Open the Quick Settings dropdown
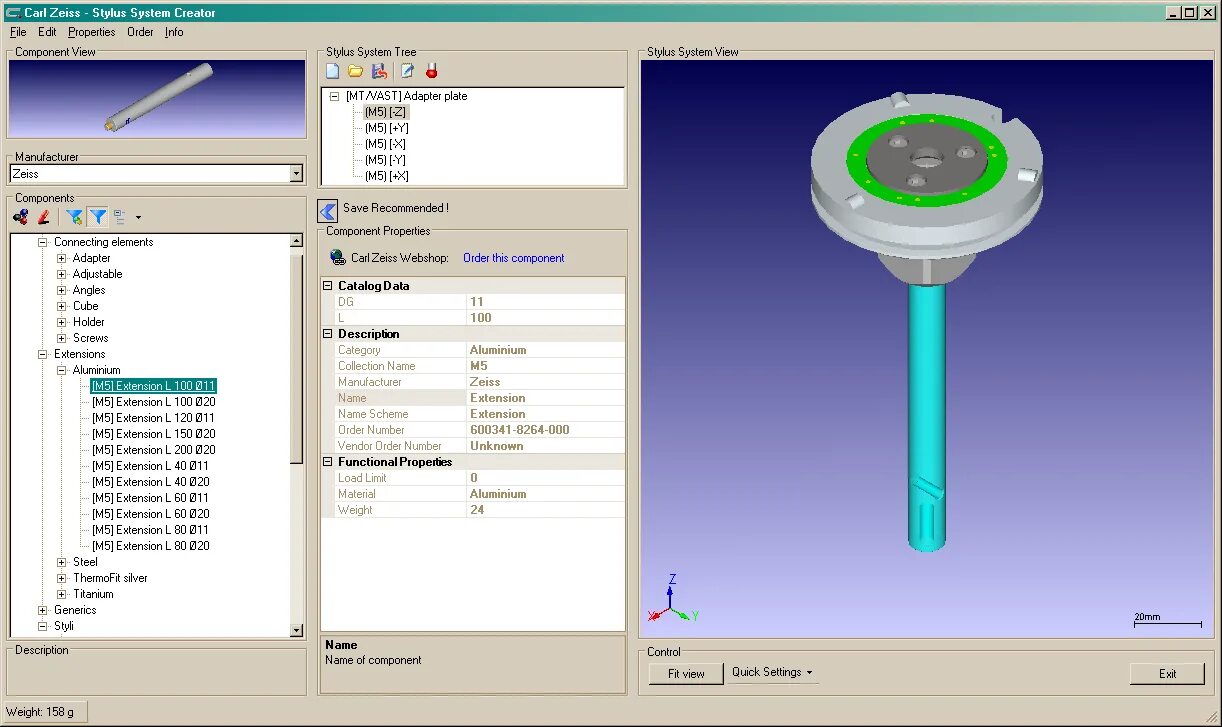Image resolution: width=1222 pixels, height=727 pixels. pos(772,672)
